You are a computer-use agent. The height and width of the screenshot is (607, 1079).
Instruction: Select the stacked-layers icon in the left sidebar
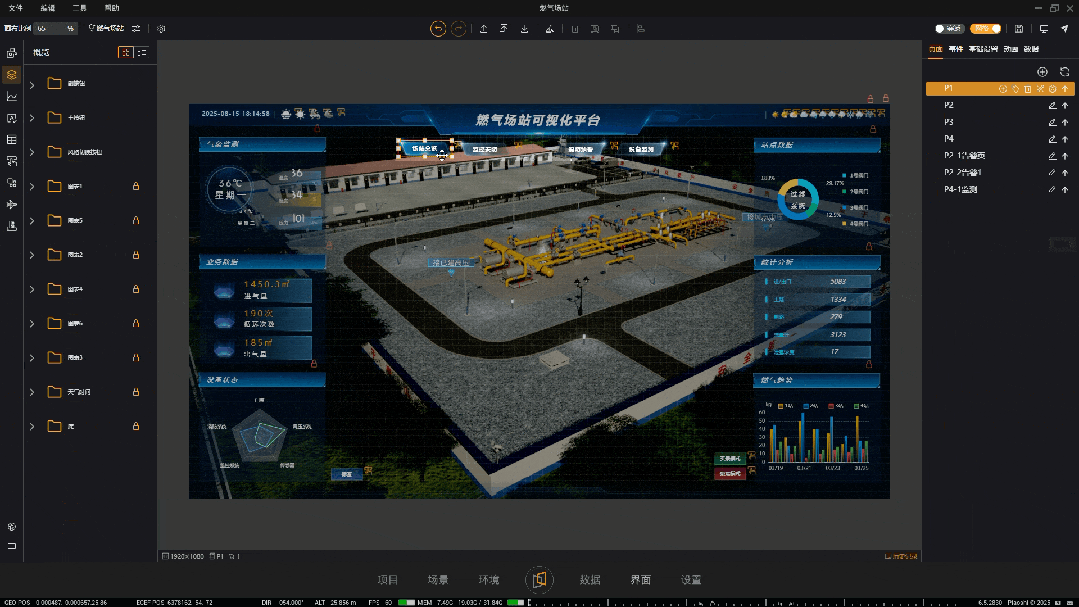[x=12, y=74]
